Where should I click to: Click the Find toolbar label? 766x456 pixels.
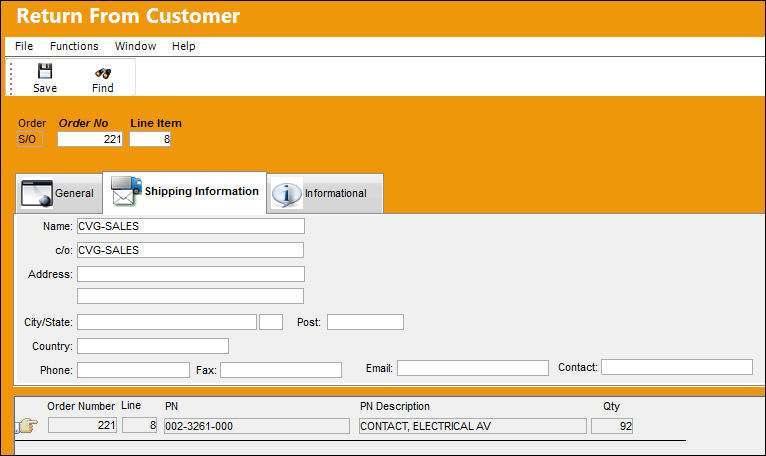103,88
